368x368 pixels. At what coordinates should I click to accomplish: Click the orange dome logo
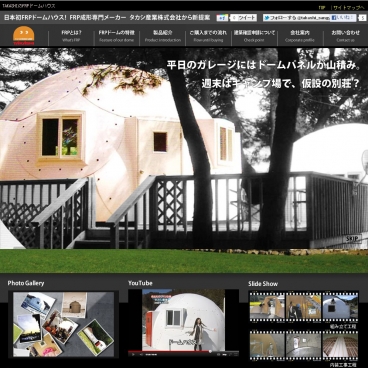pos(24,35)
